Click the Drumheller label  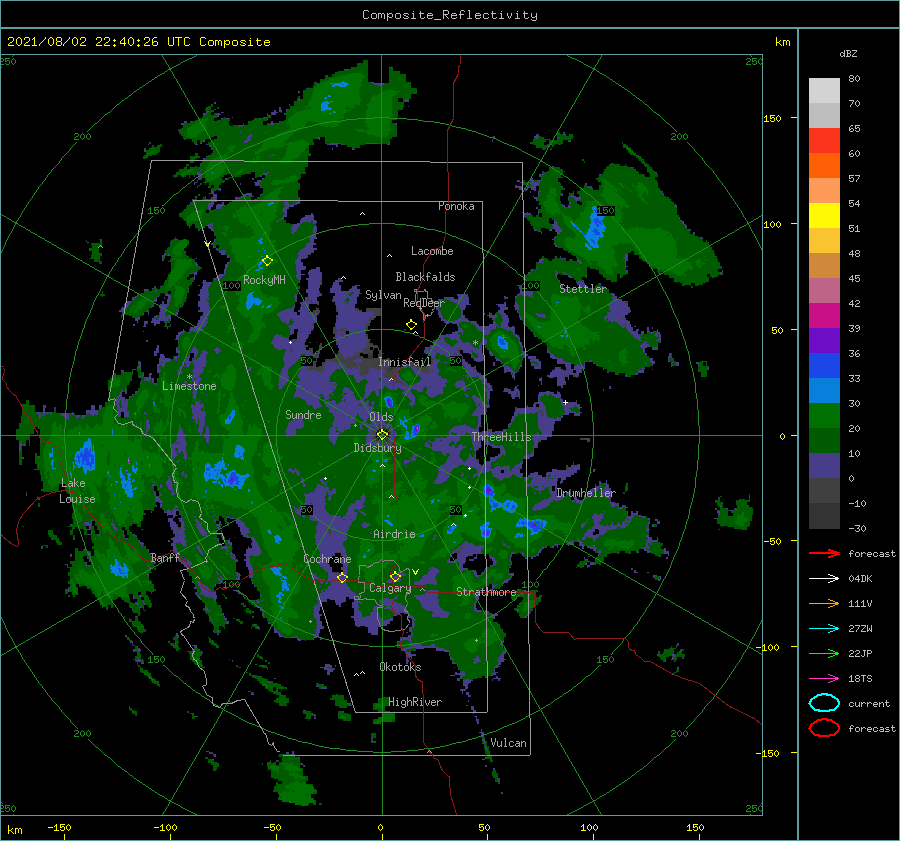(585, 493)
